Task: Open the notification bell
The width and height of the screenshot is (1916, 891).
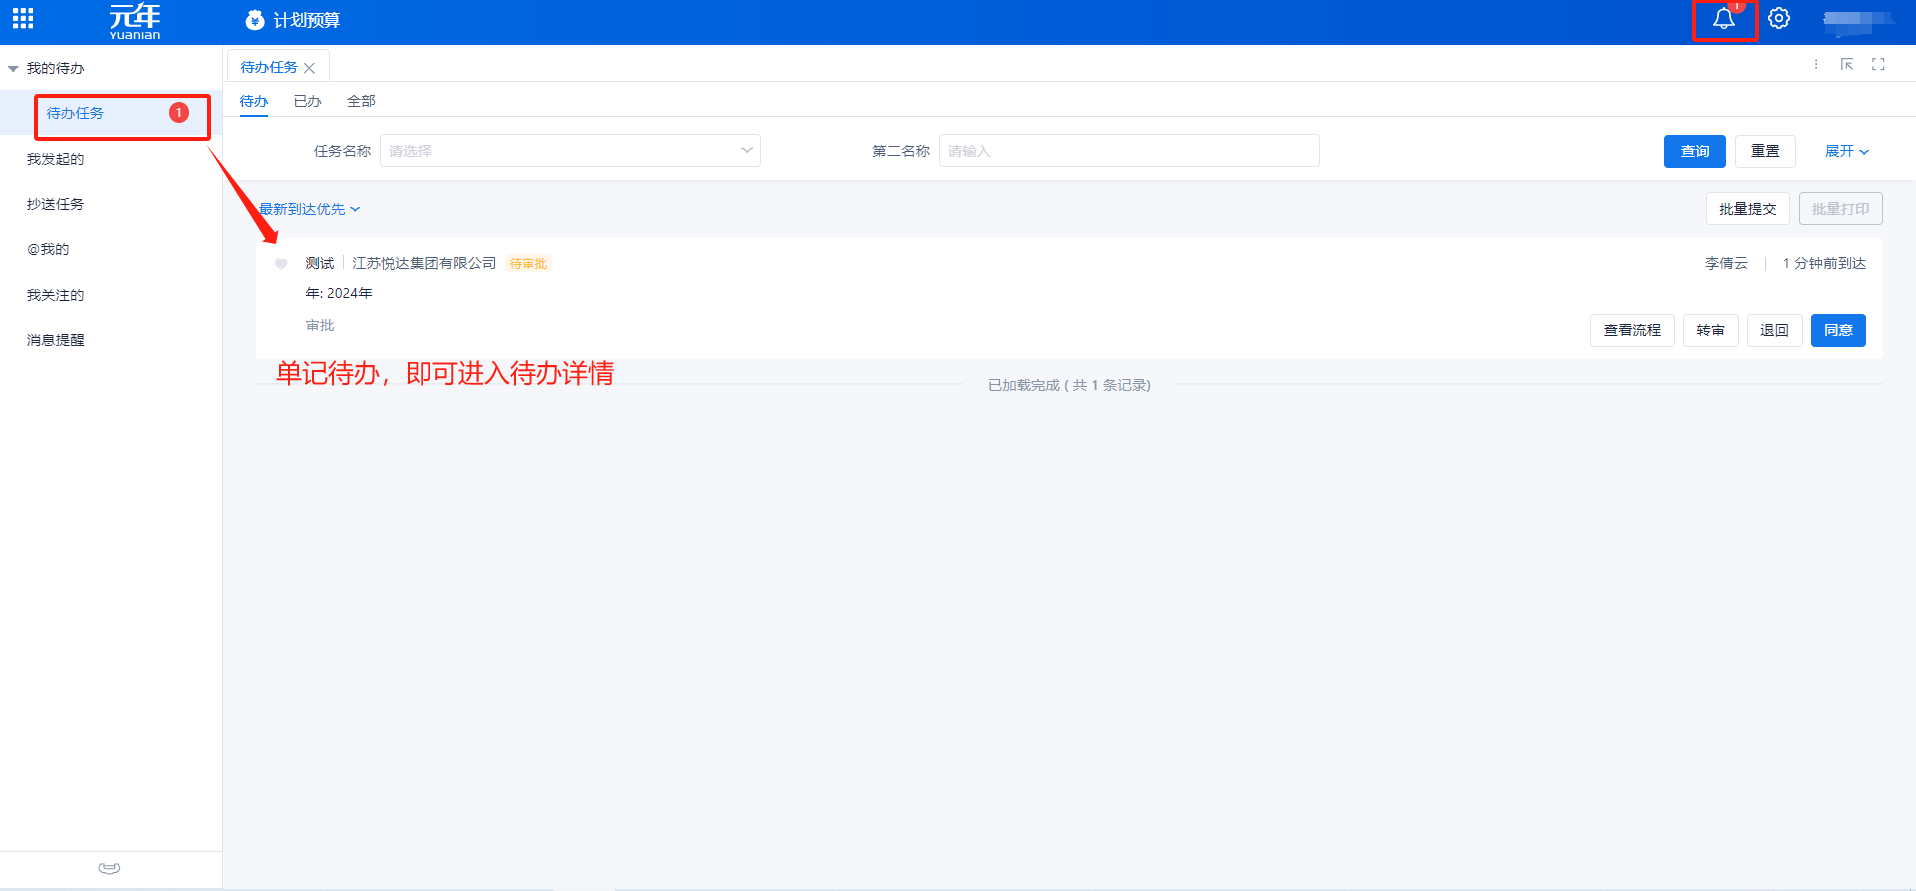Action: coord(1723,19)
